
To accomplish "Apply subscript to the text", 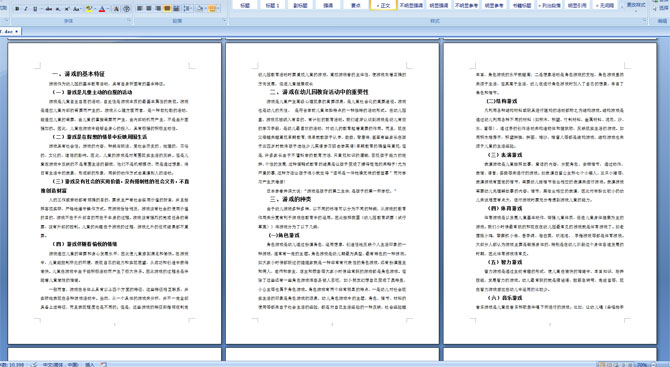I will 58,9.
